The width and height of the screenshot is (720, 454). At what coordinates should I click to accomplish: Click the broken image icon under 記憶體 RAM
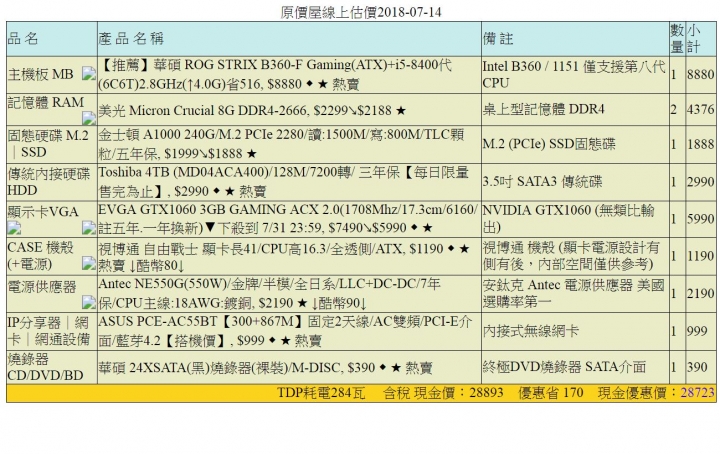(x=89, y=118)
